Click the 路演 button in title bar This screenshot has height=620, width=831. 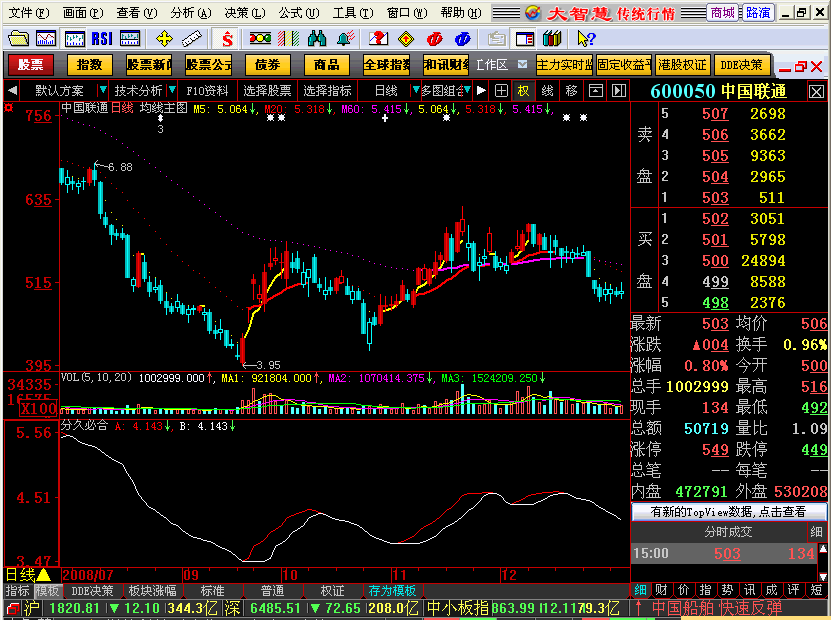coord(758,13)
